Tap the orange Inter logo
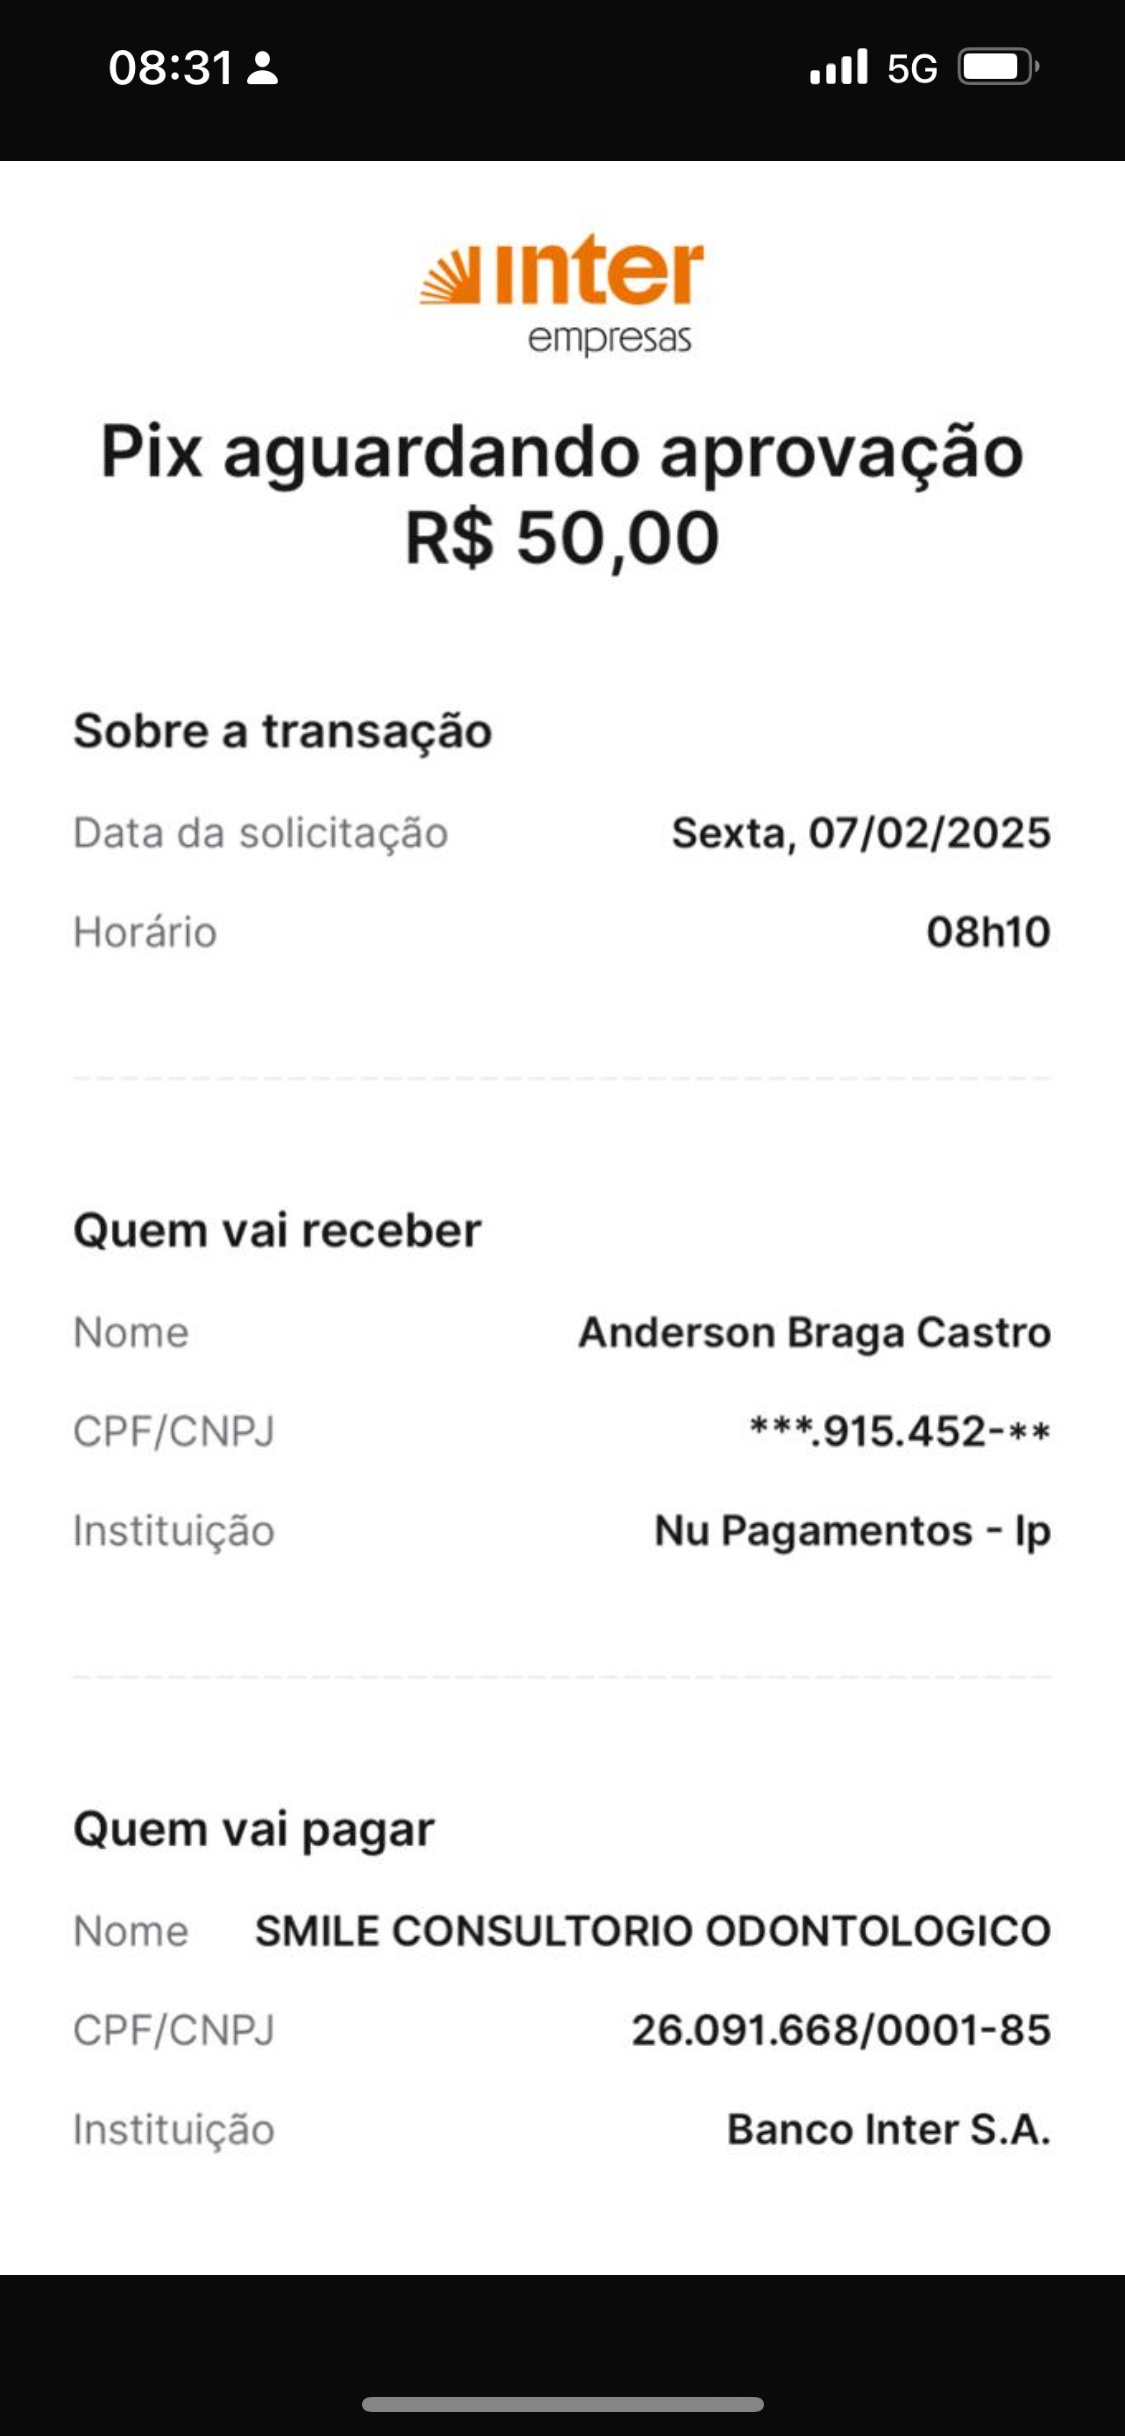The image size is (1125, 2436). coord(562,292)
